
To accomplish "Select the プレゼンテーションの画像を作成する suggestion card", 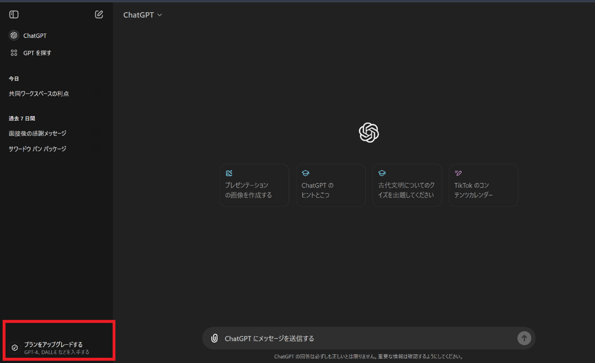I will click(254, 185).
